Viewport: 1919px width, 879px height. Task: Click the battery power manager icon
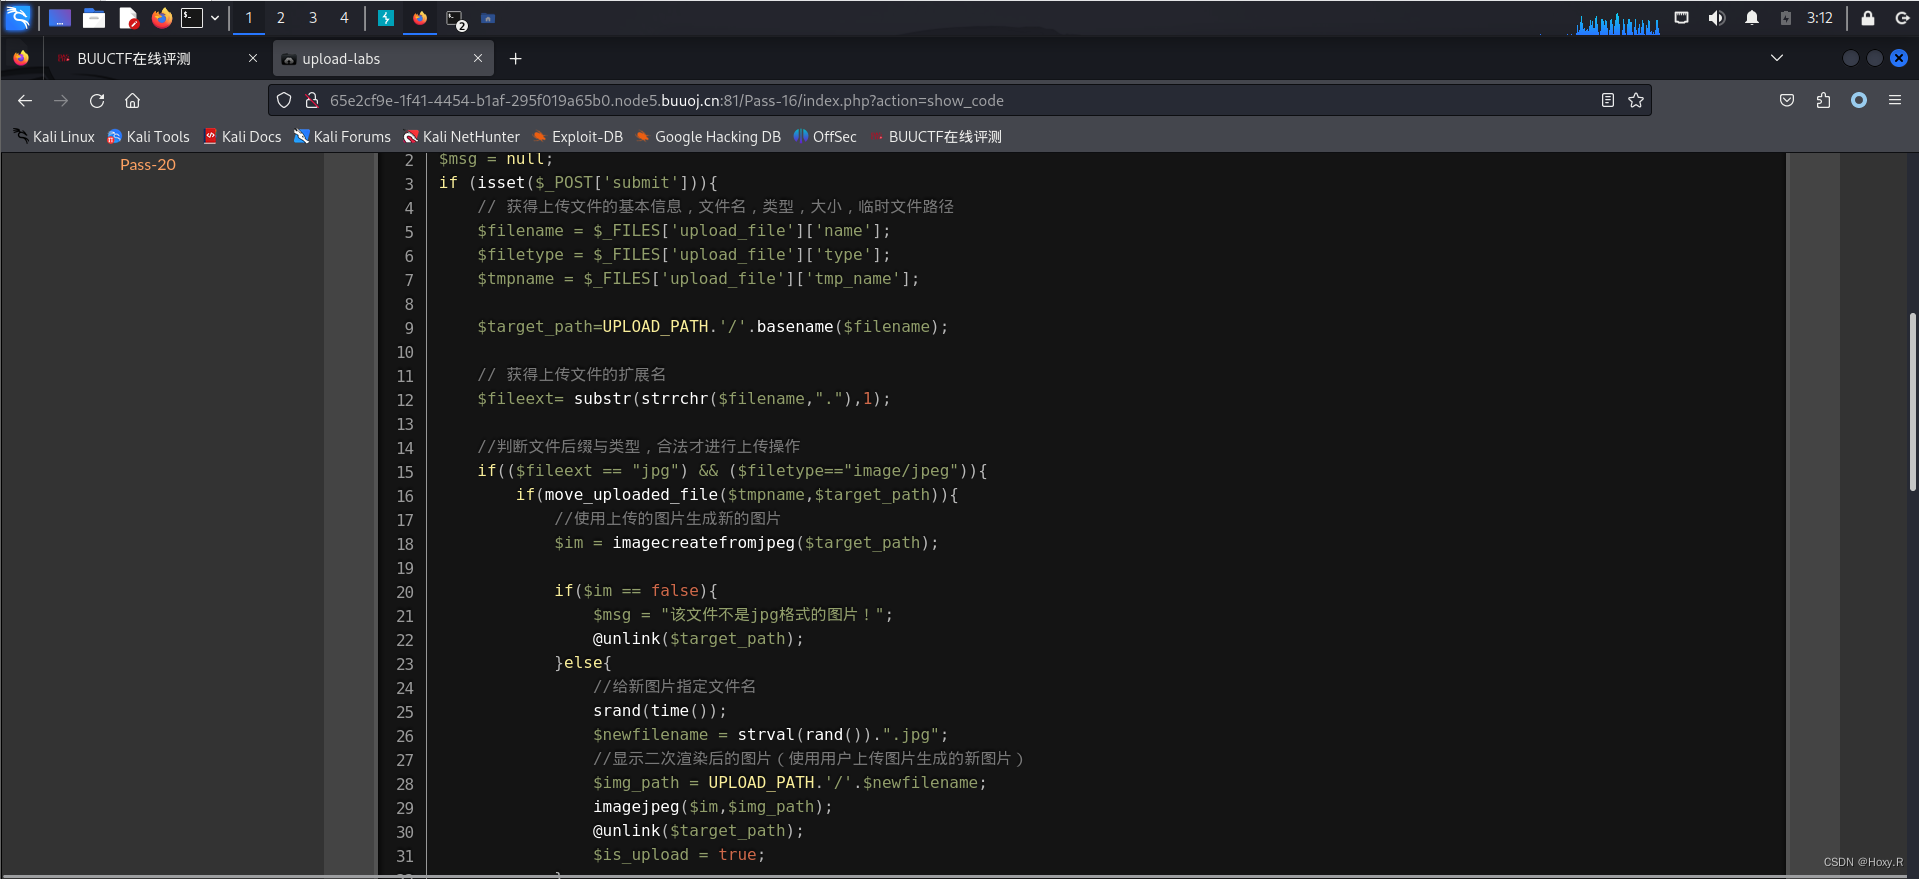click(x=1786, y=18)
